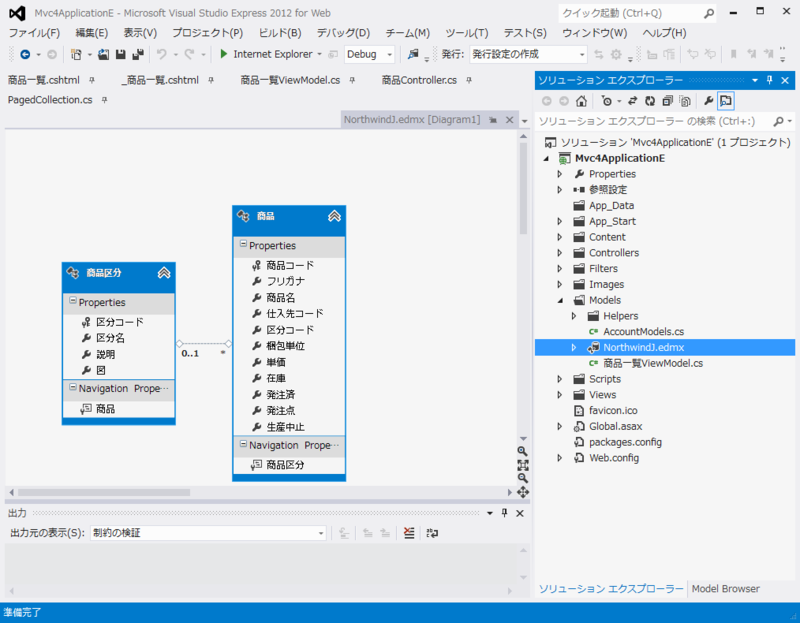
Task: Collapse the Models folder
Action: point(560,301)
